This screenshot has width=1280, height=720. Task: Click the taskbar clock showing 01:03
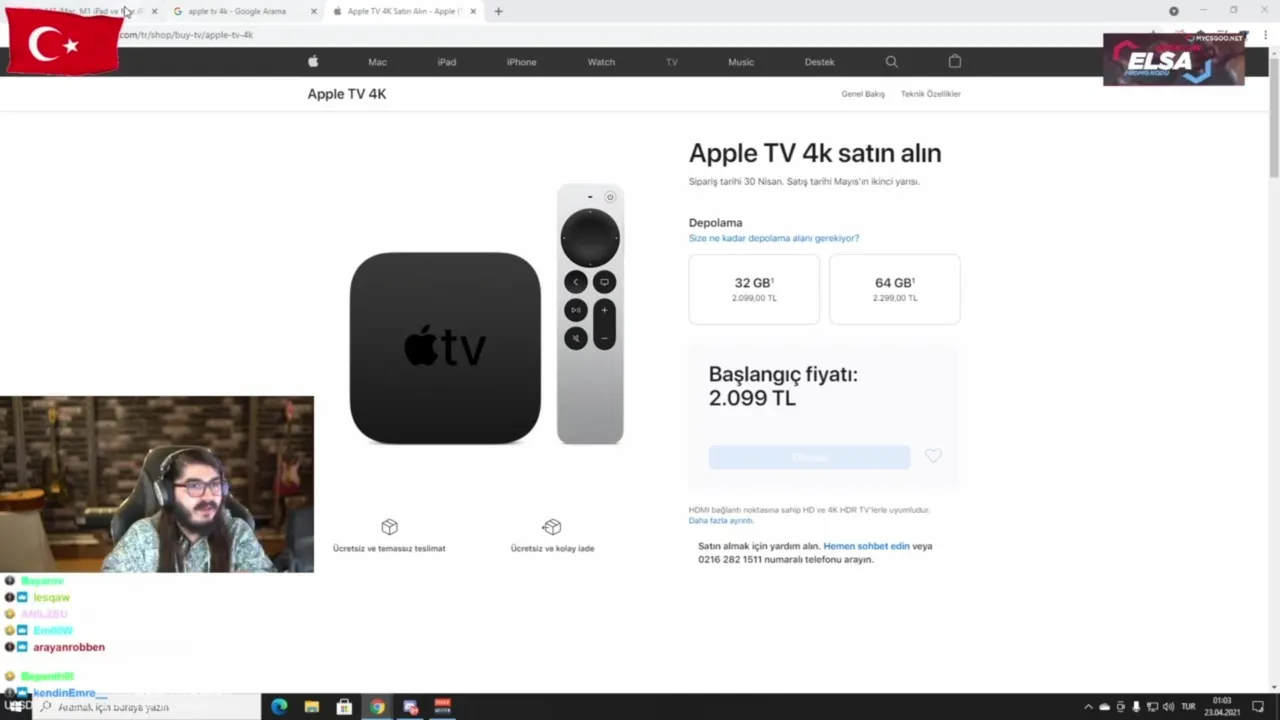coord(1222,707)
